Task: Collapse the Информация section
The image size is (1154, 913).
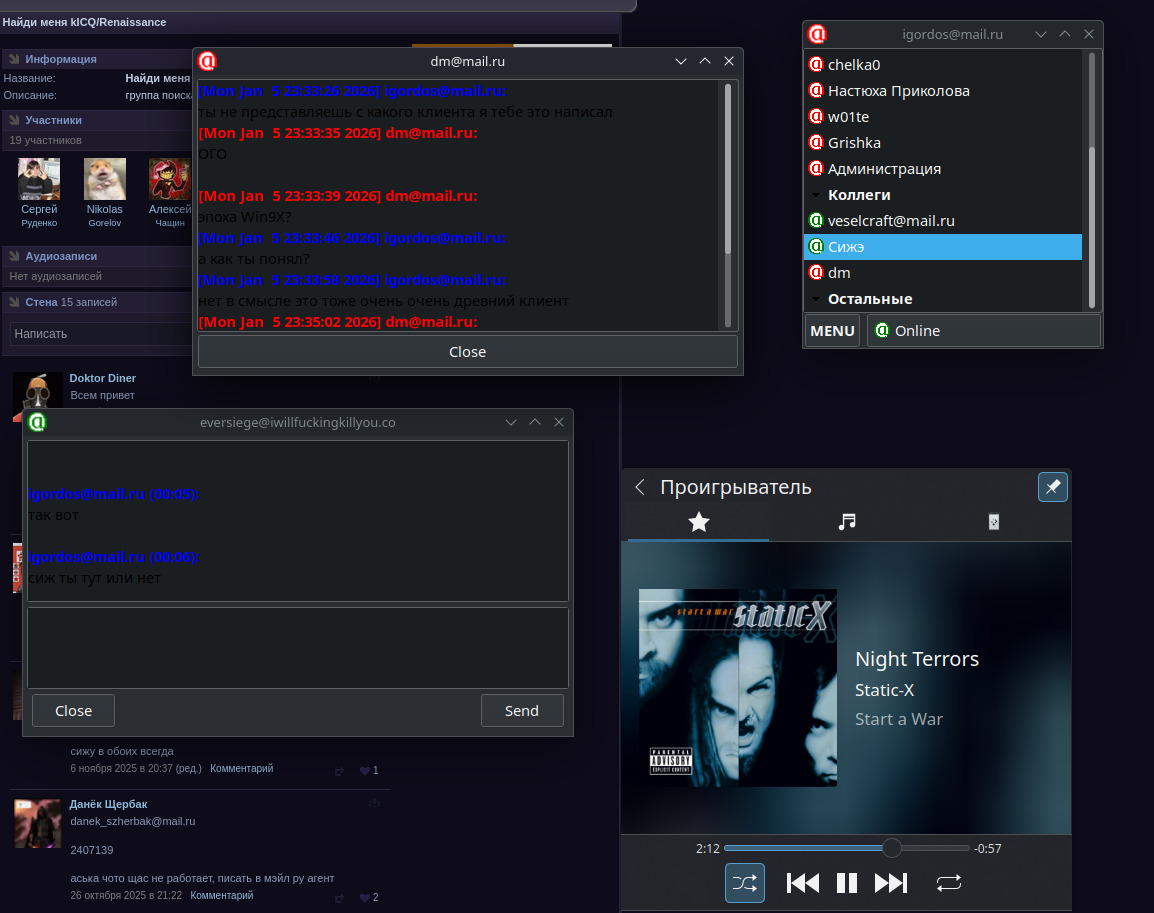Action: click(14, 59)
